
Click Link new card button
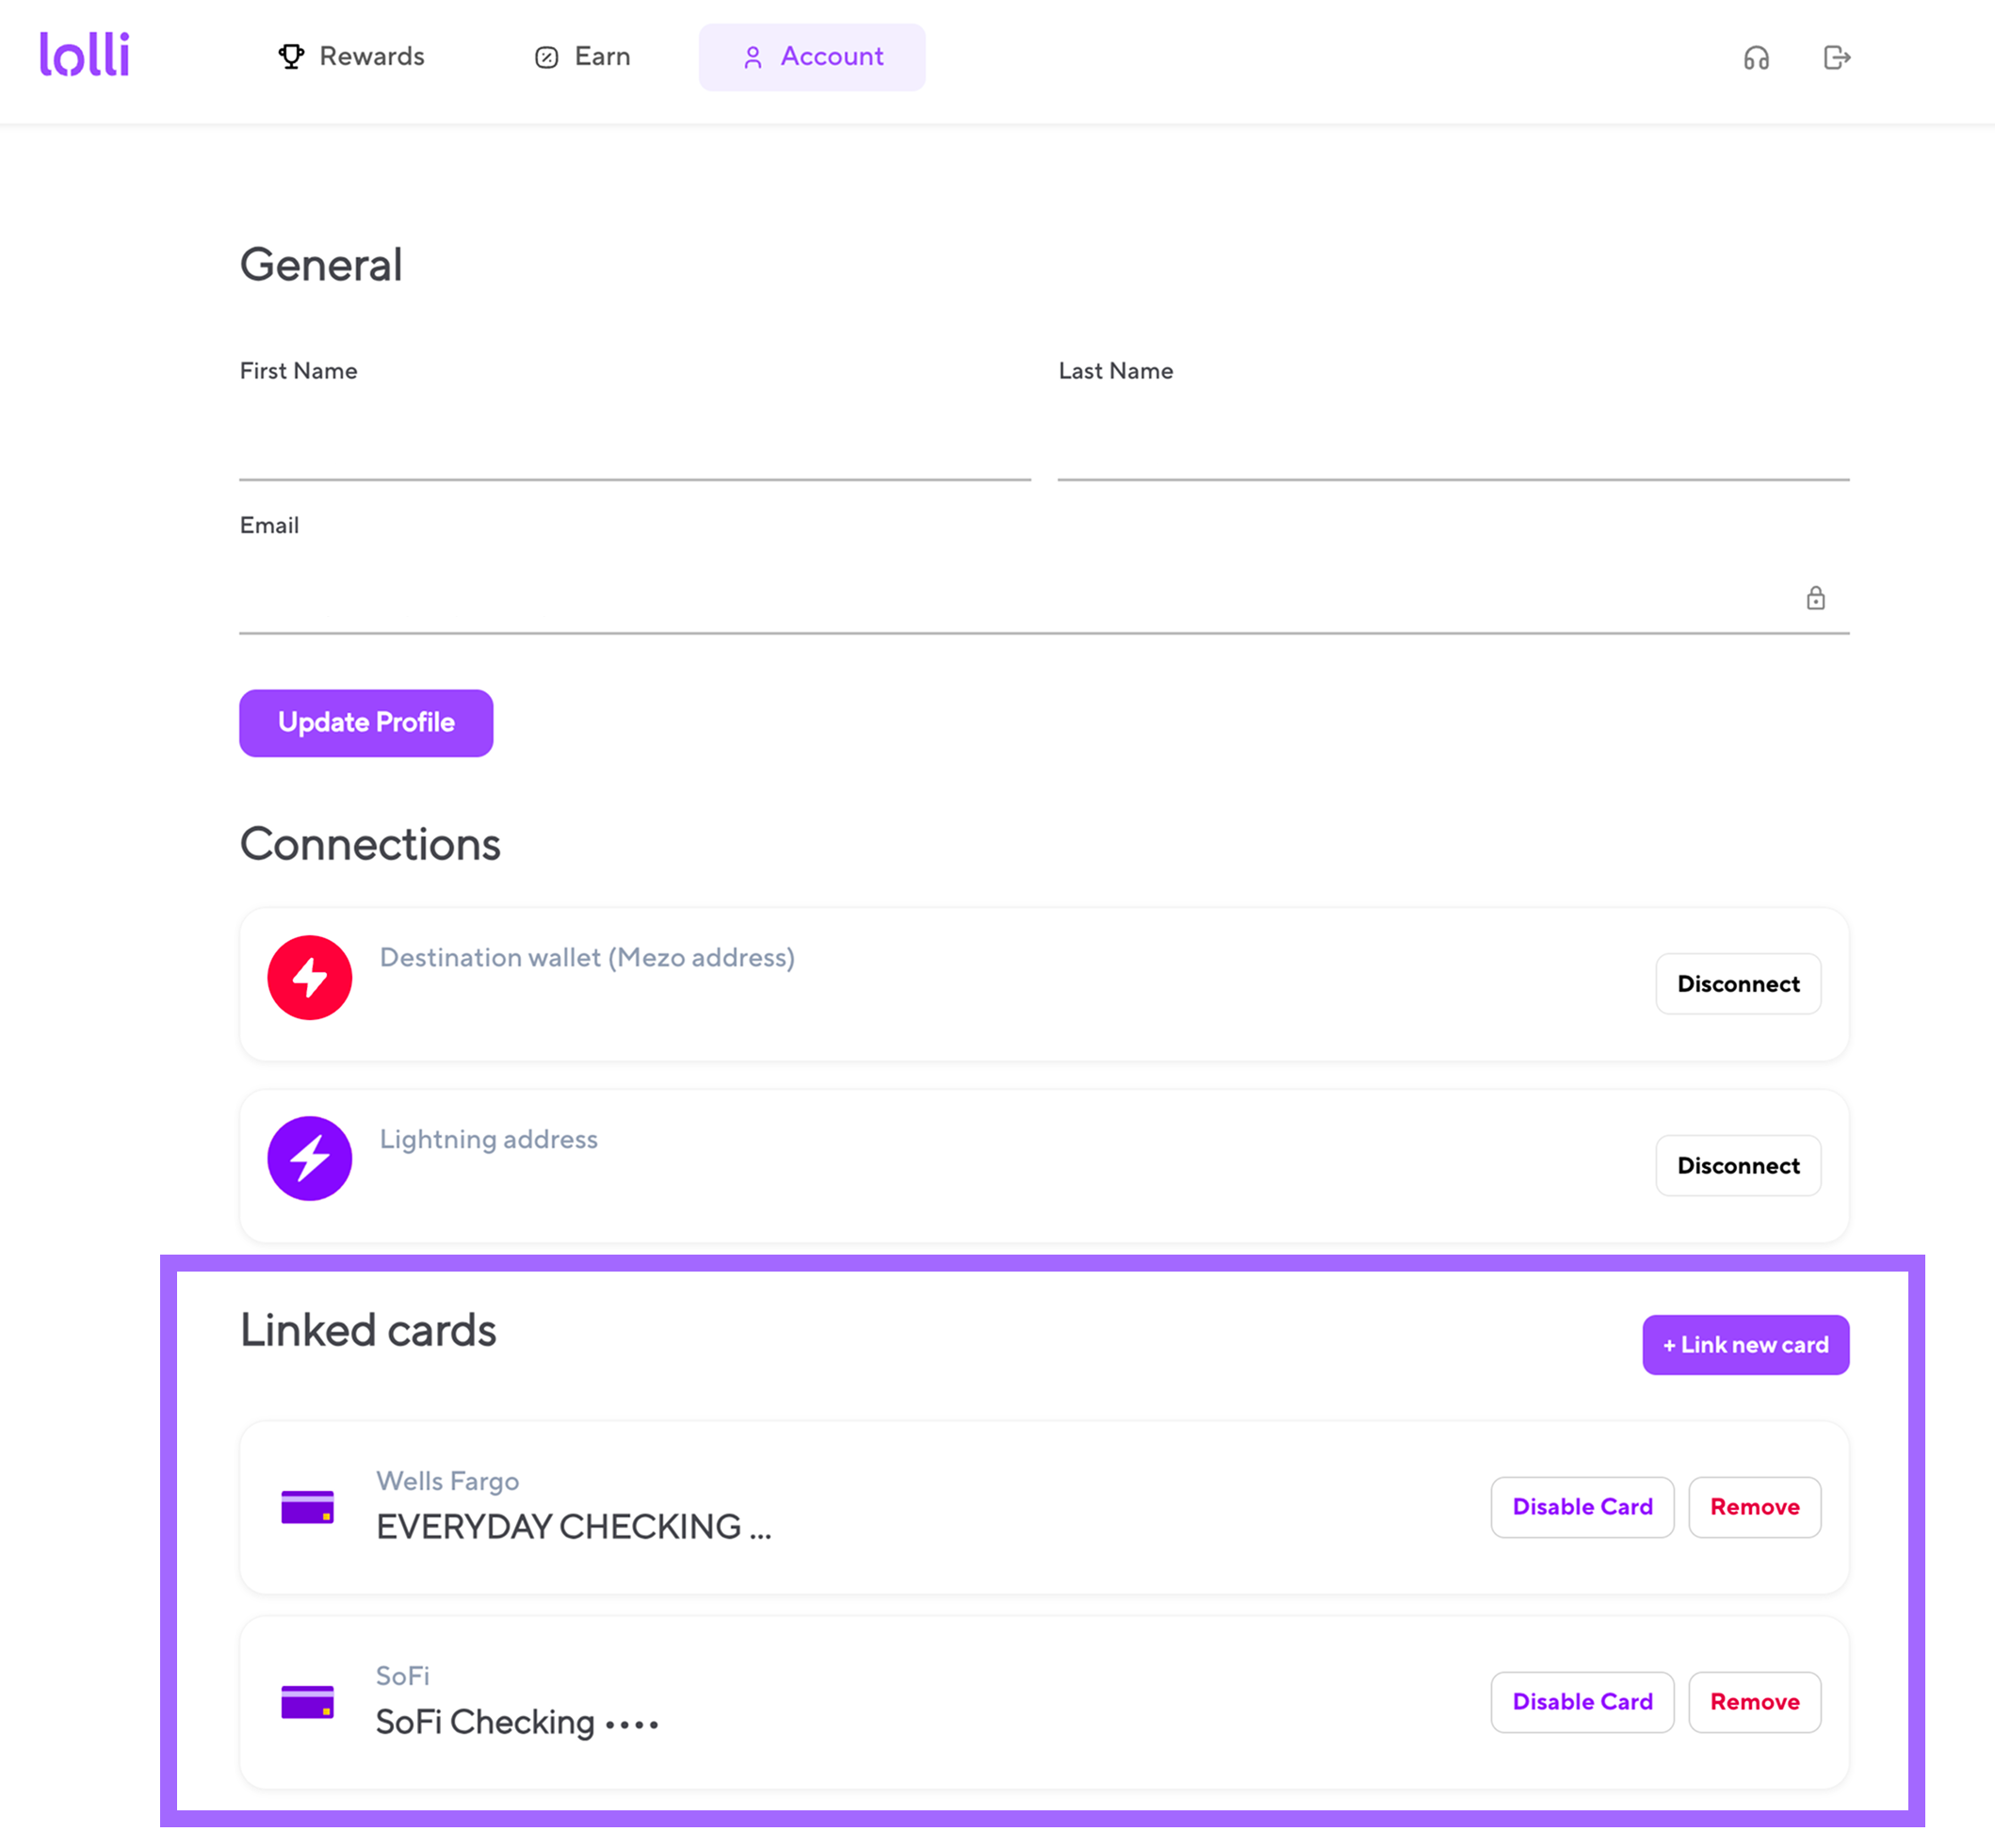(1745, 1345)
